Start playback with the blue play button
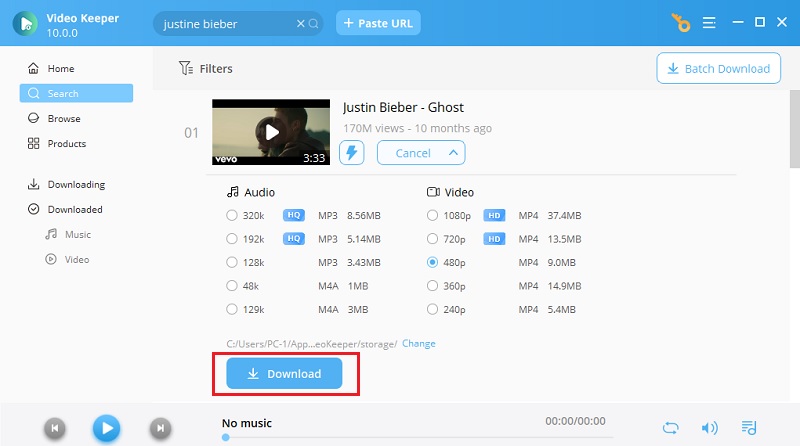Viewport: 800px width, 446px height. [106, 428]
